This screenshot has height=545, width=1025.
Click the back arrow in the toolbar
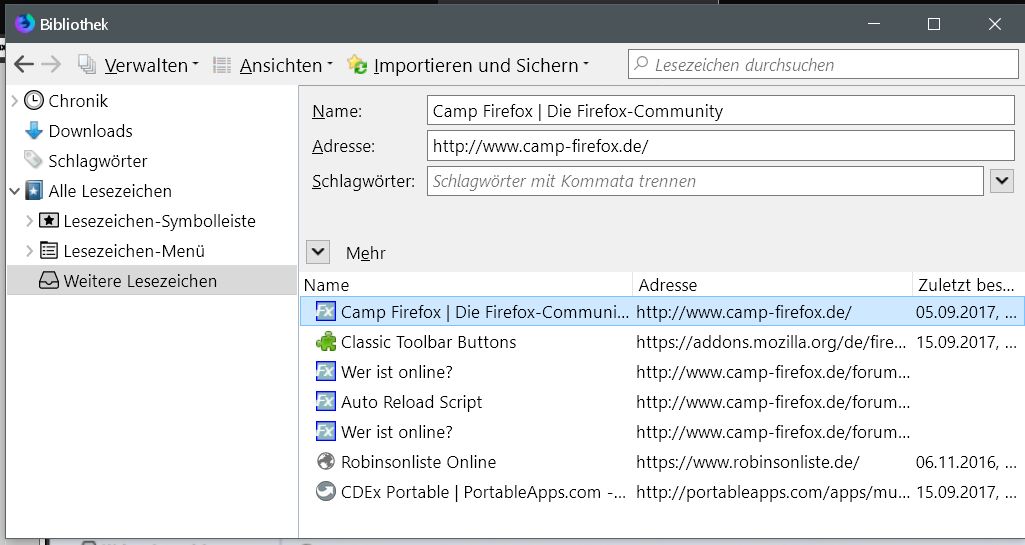[24, 64]
